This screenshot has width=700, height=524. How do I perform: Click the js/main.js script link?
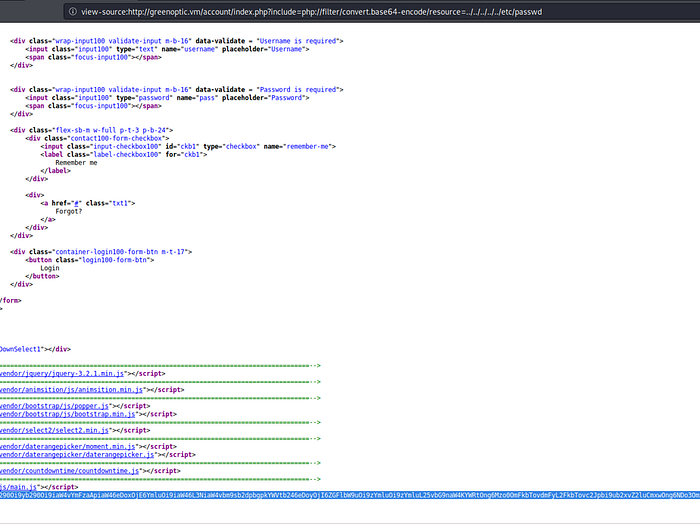(x=20, y=486)
